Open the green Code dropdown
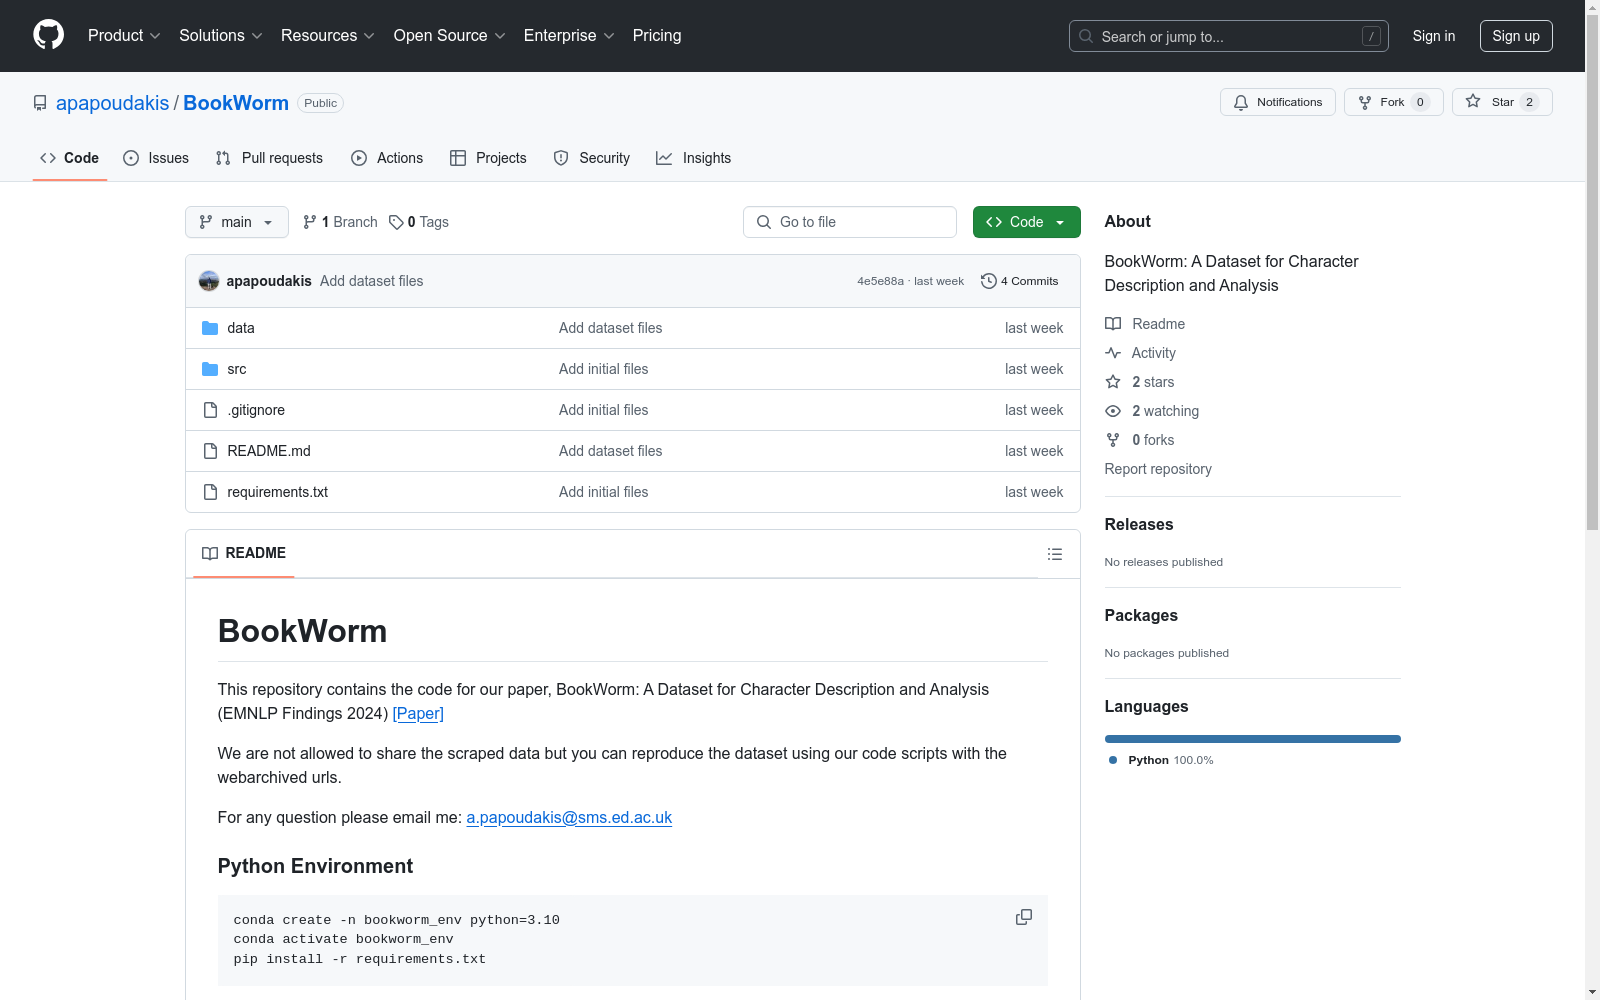This screenshot has width=1600, height=1000. point(1026,222)
